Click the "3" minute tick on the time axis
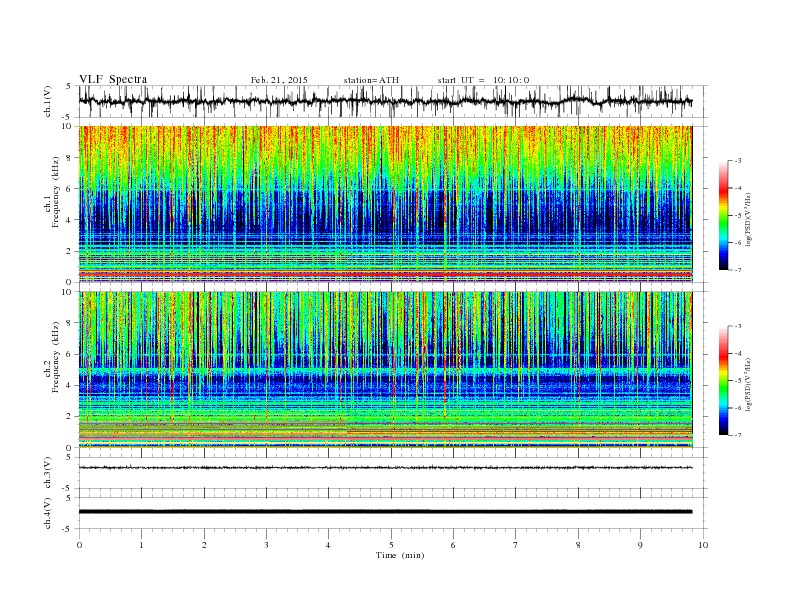Image resolution: width=792 pixels, height=612 pixels. [266, 545]
